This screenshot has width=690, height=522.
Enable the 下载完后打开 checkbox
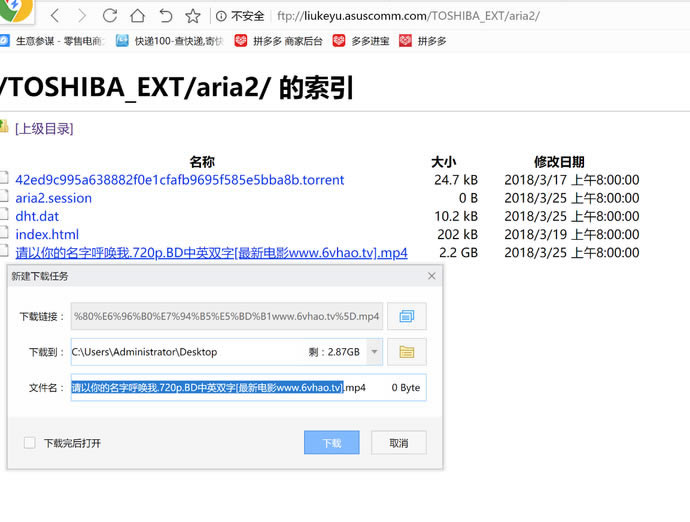pyautogui.click(x=29, y=442)
